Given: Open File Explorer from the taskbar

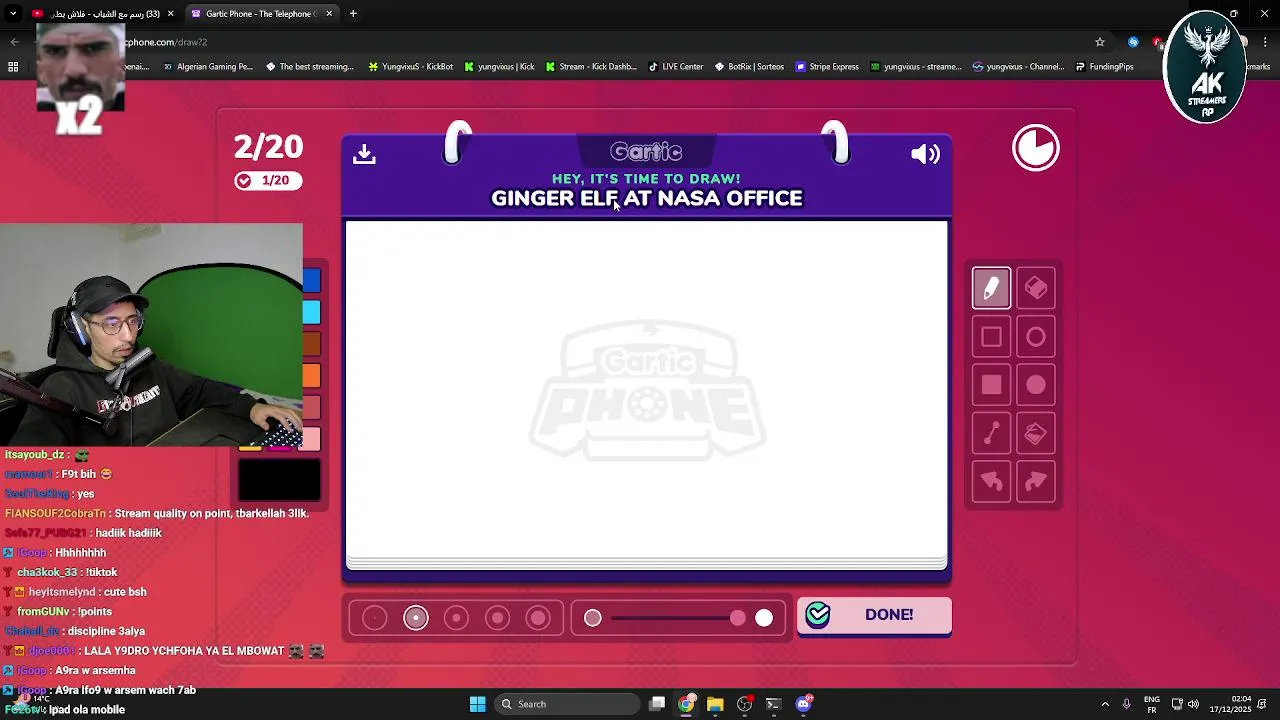Looking at the screenshot, I should coord(715,704).
